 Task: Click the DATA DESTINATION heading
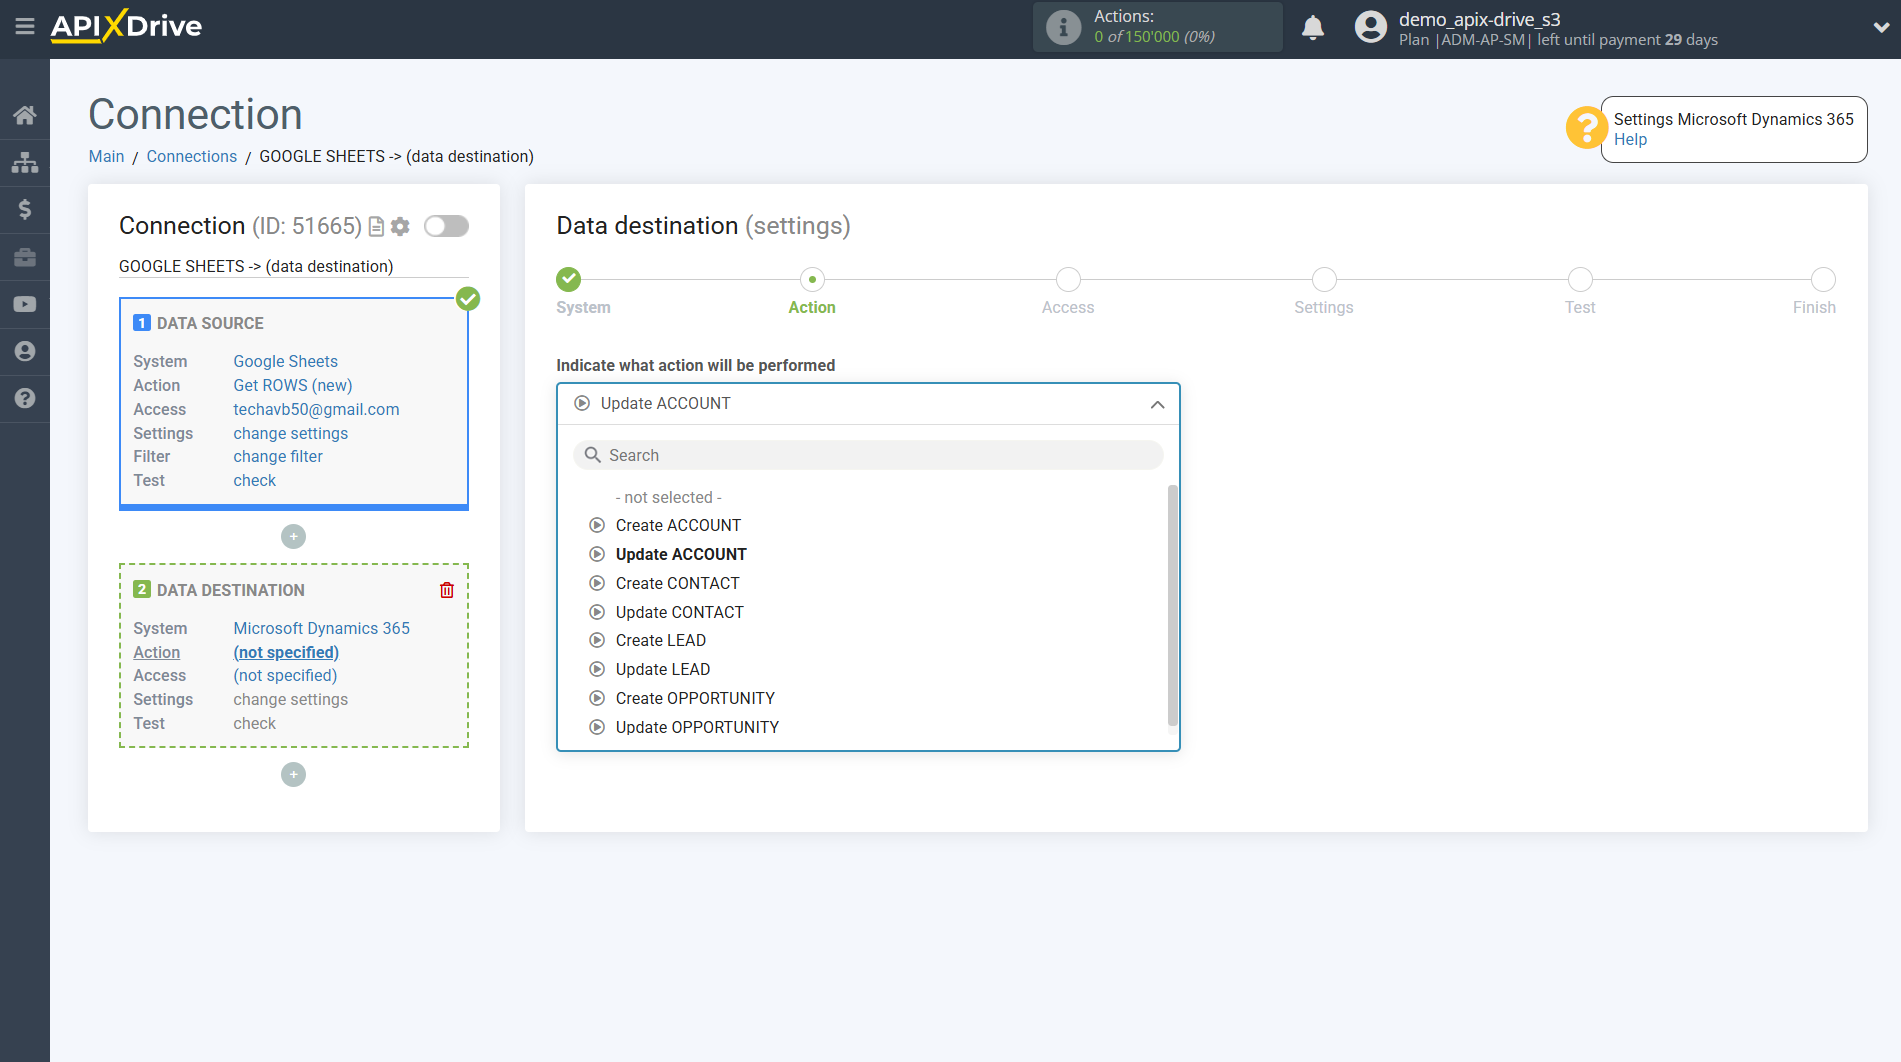[230, 590]
